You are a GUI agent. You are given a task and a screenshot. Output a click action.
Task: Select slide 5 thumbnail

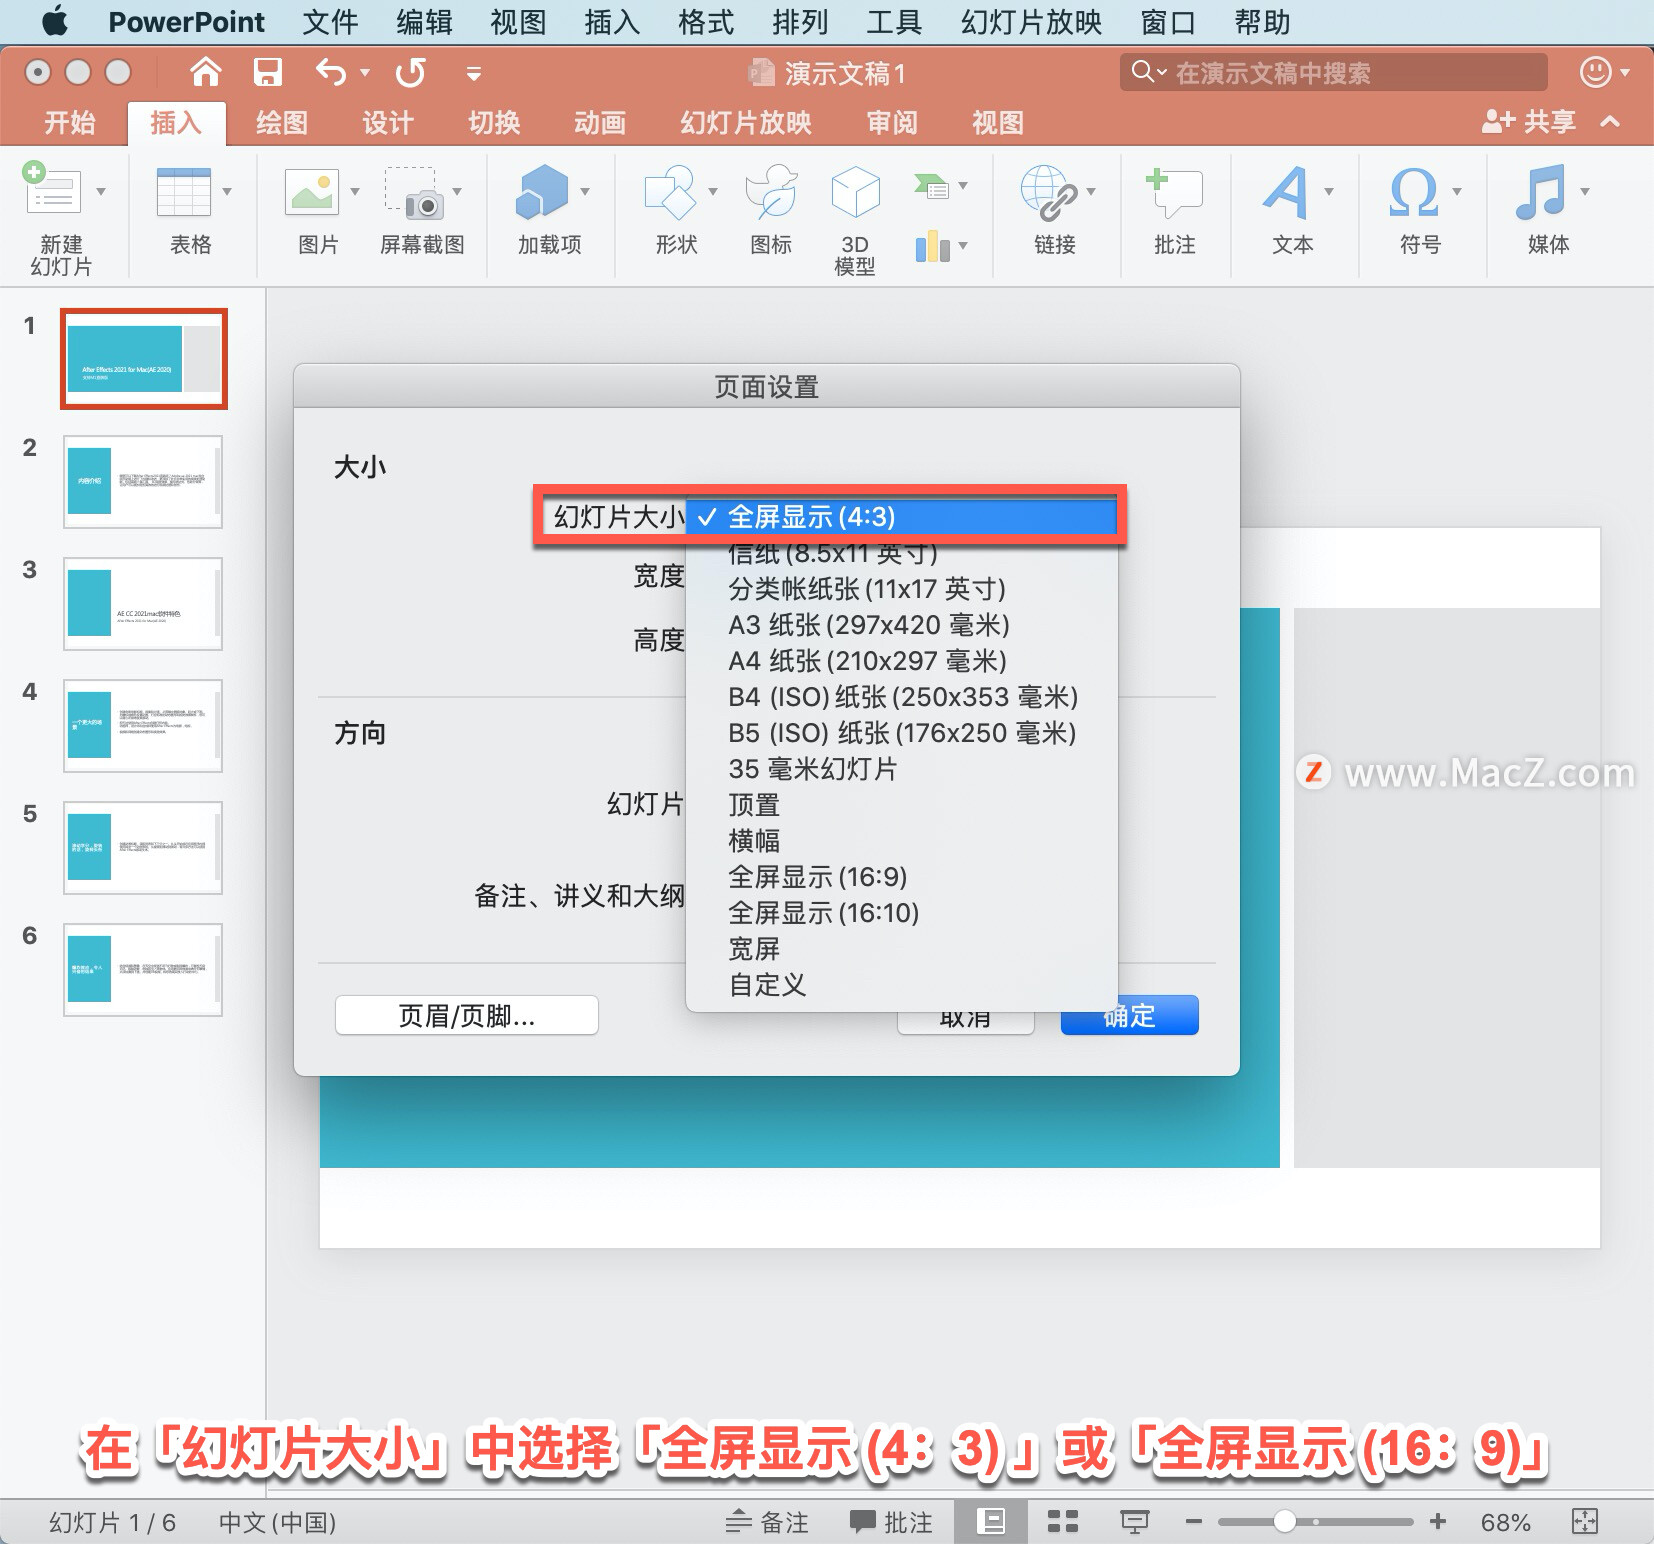click(143, 848)
